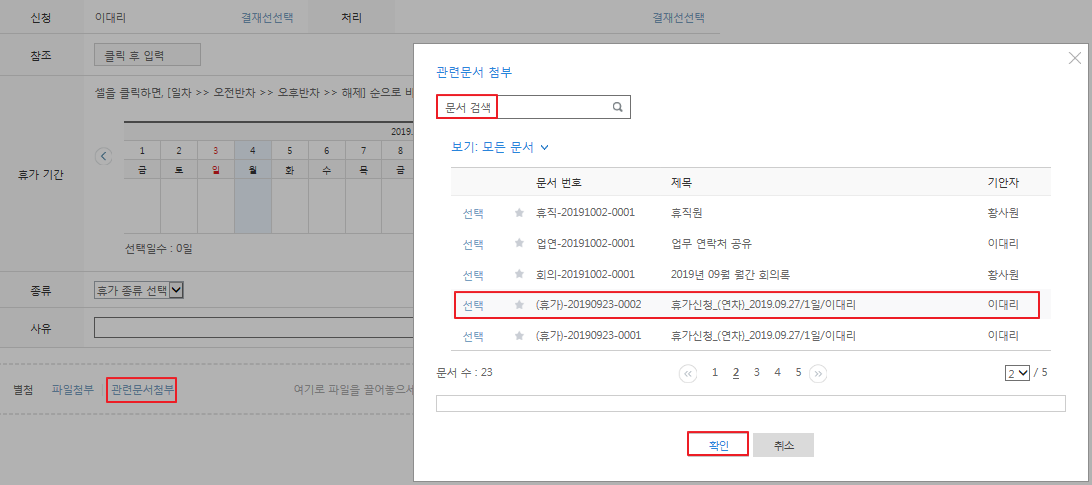1092x485 pixels.
Task: Jump to last page of document list
Action: (818, 373)
